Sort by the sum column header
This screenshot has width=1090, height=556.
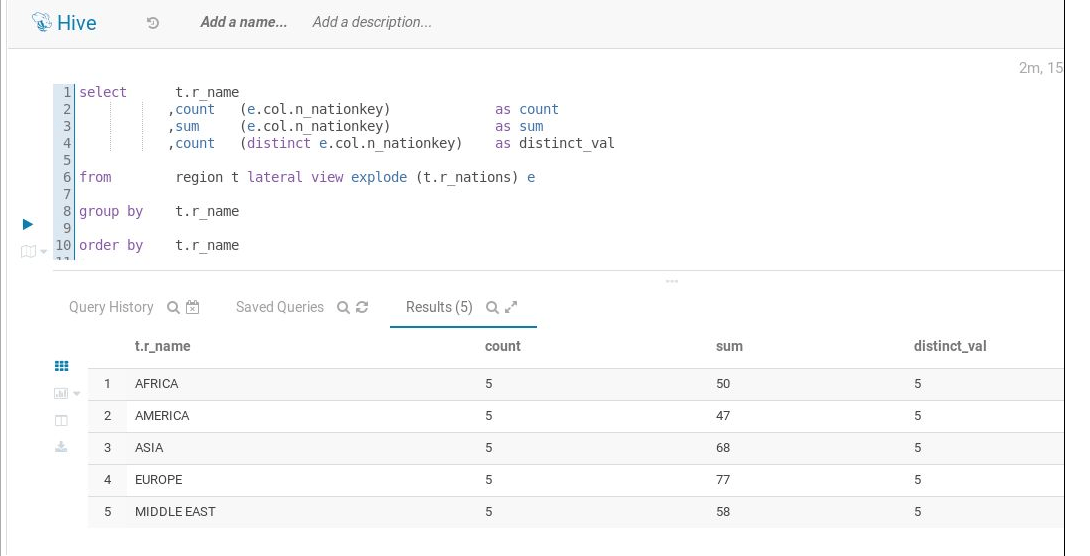pyautogui.click(x=729, y=346)
